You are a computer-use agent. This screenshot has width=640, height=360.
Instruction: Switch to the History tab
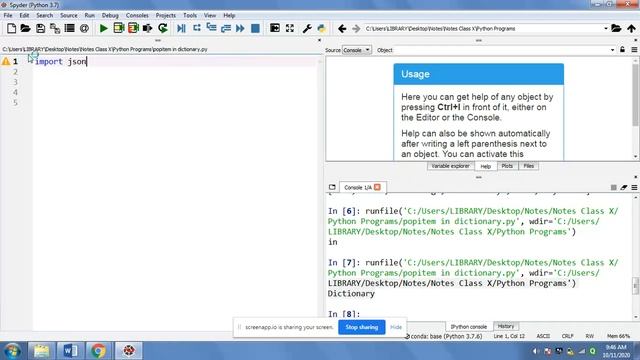point(506,326)
